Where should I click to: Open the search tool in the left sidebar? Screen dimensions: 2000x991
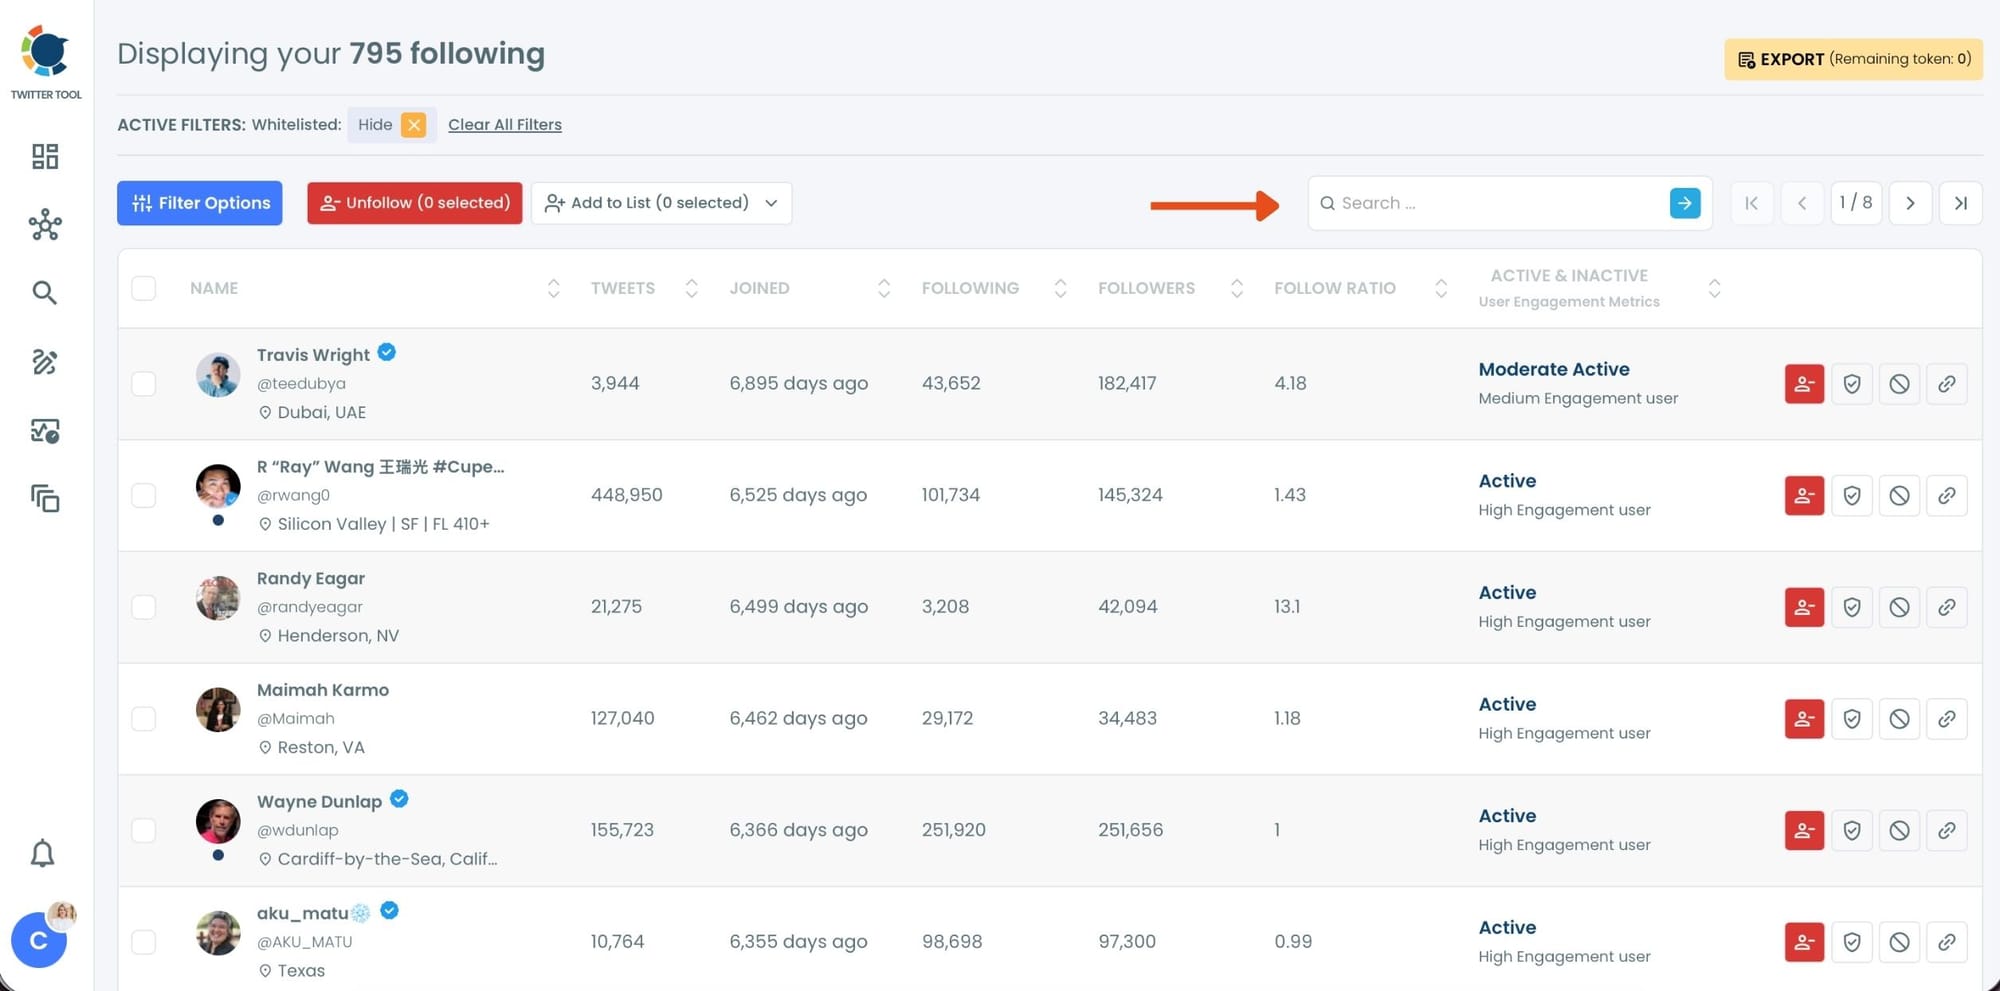(44, 292)
